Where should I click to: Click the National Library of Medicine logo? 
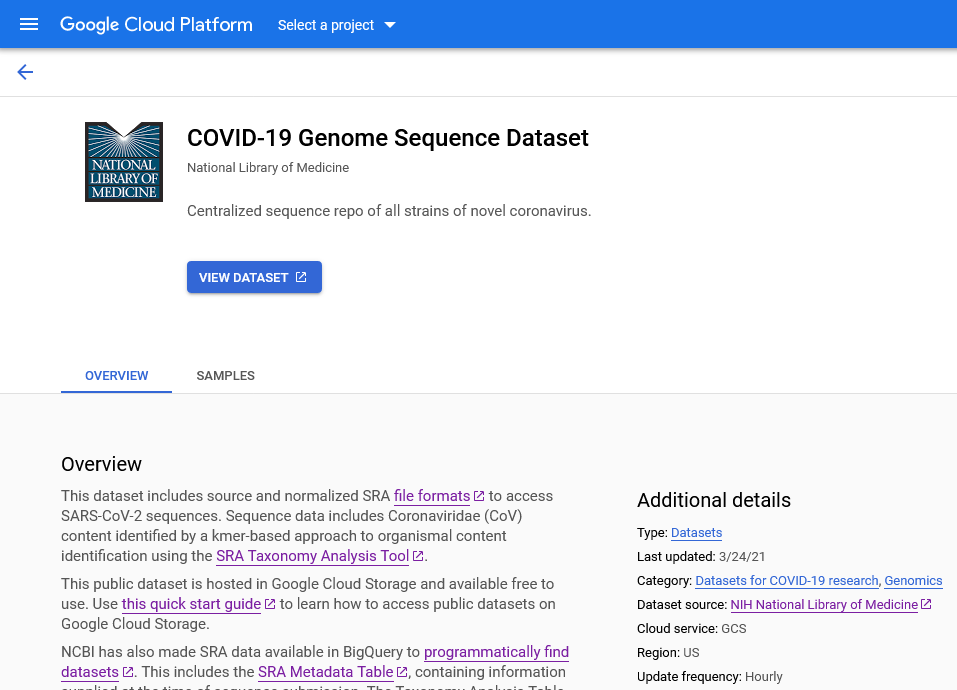click(x=124, y=162)
